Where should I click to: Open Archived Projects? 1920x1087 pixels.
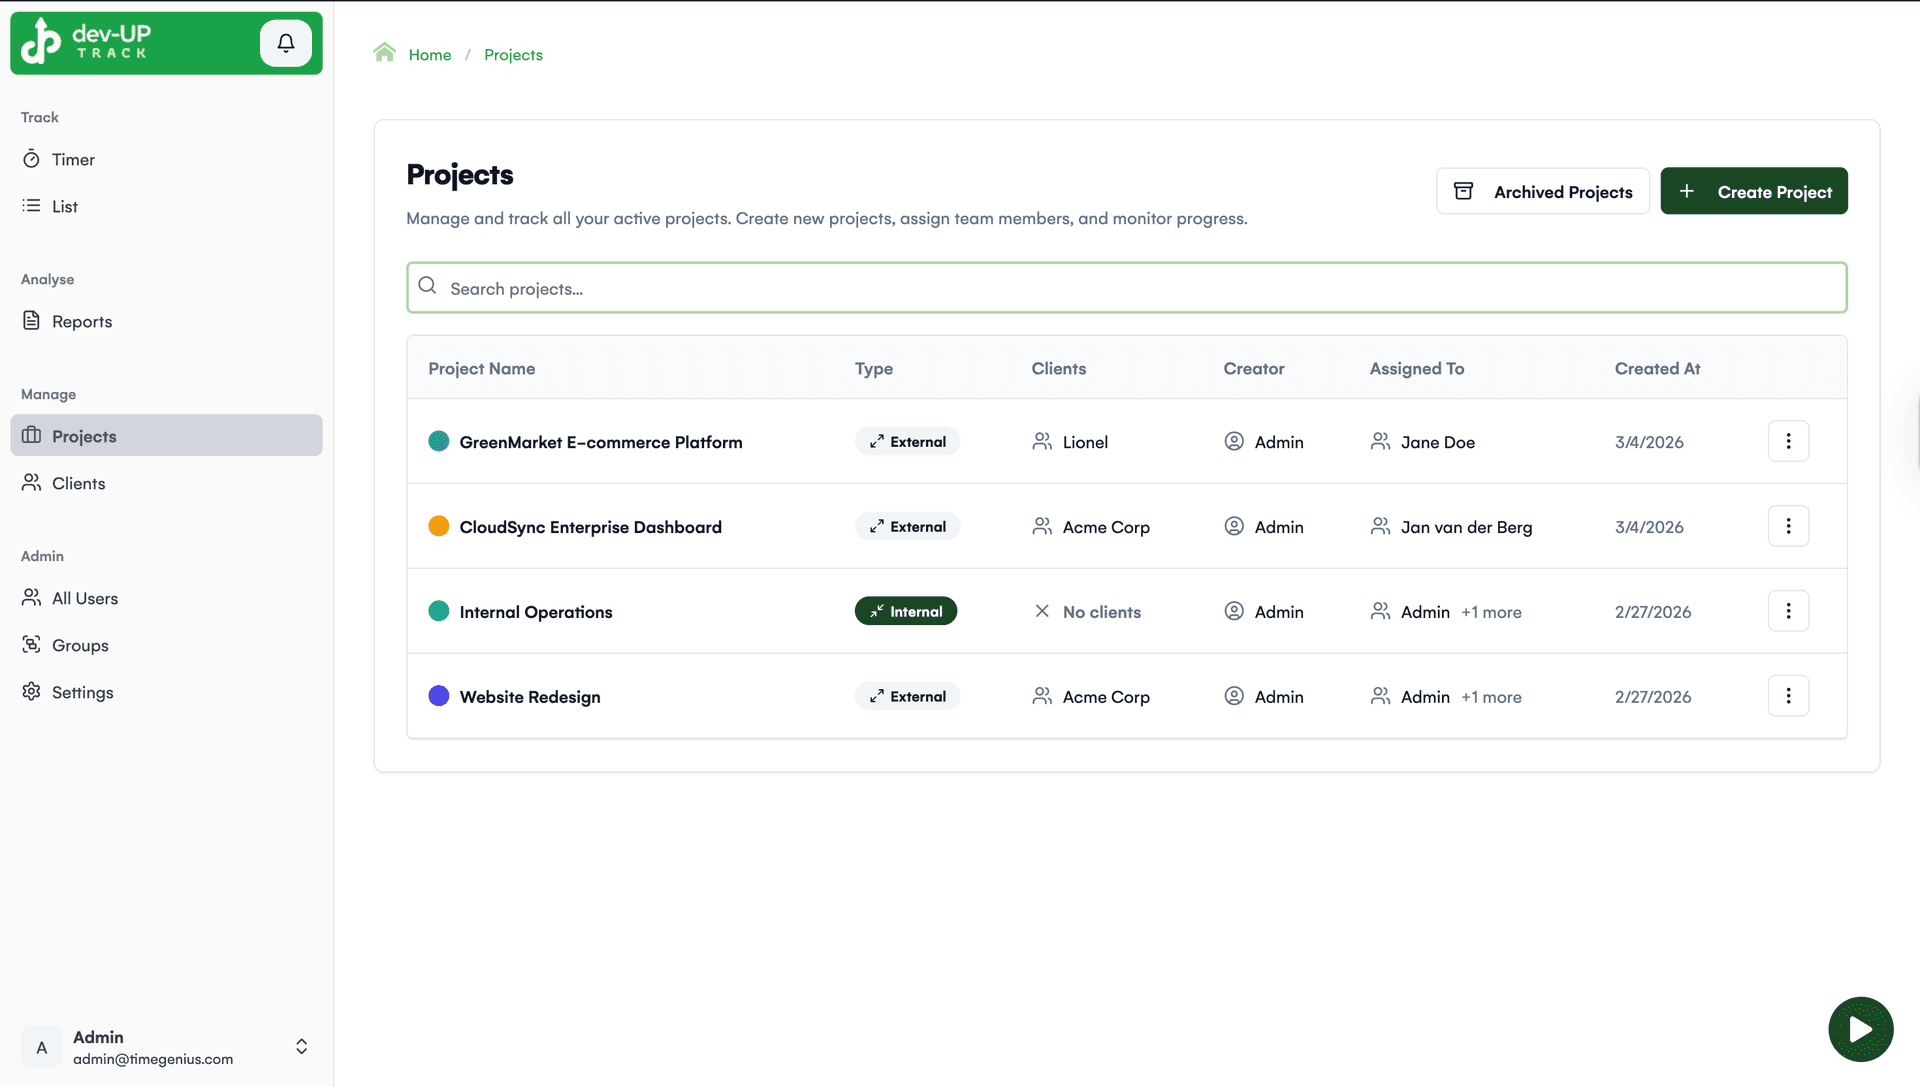click(x=1542, y=191)
